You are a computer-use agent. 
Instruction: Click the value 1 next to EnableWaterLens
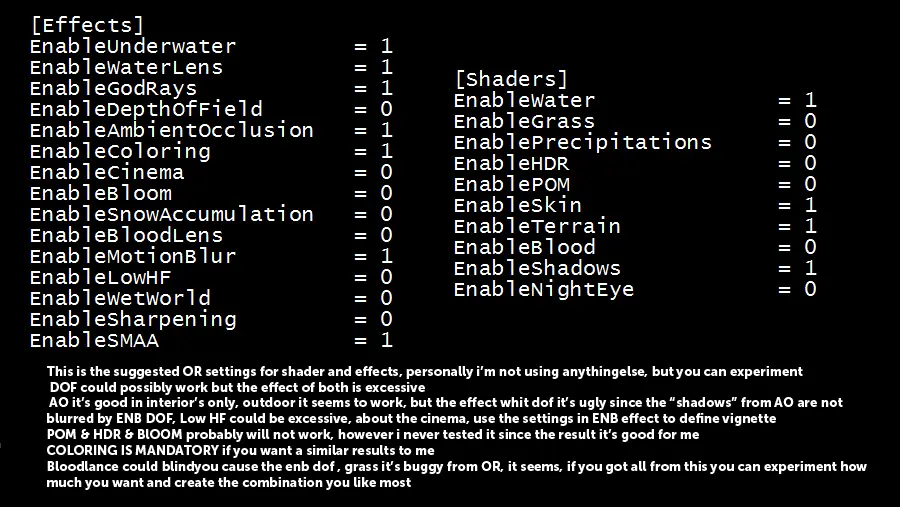click(387, 67)
